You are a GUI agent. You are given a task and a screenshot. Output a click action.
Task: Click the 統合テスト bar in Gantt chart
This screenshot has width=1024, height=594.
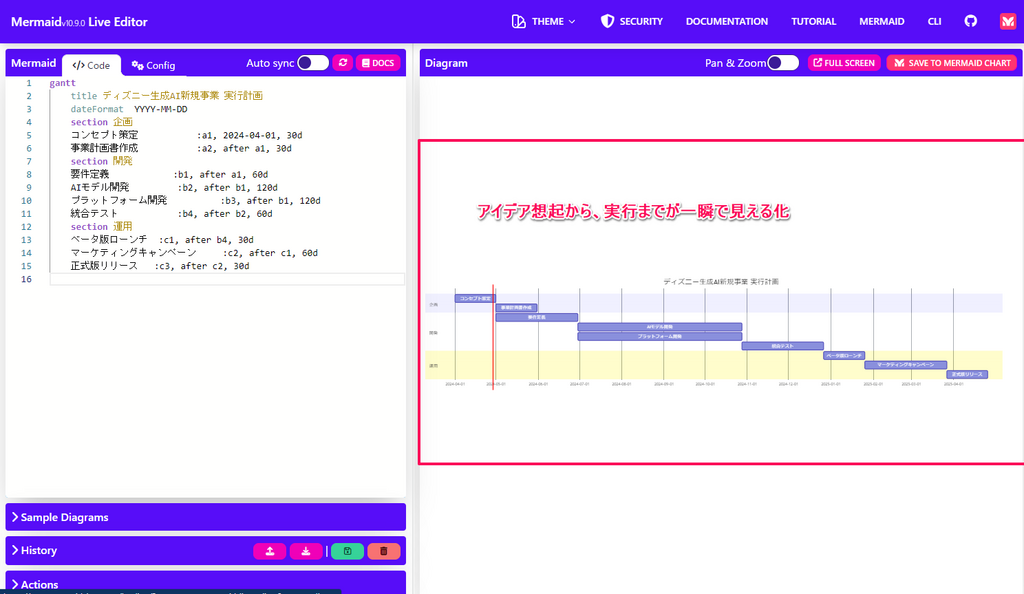[782, 346]
